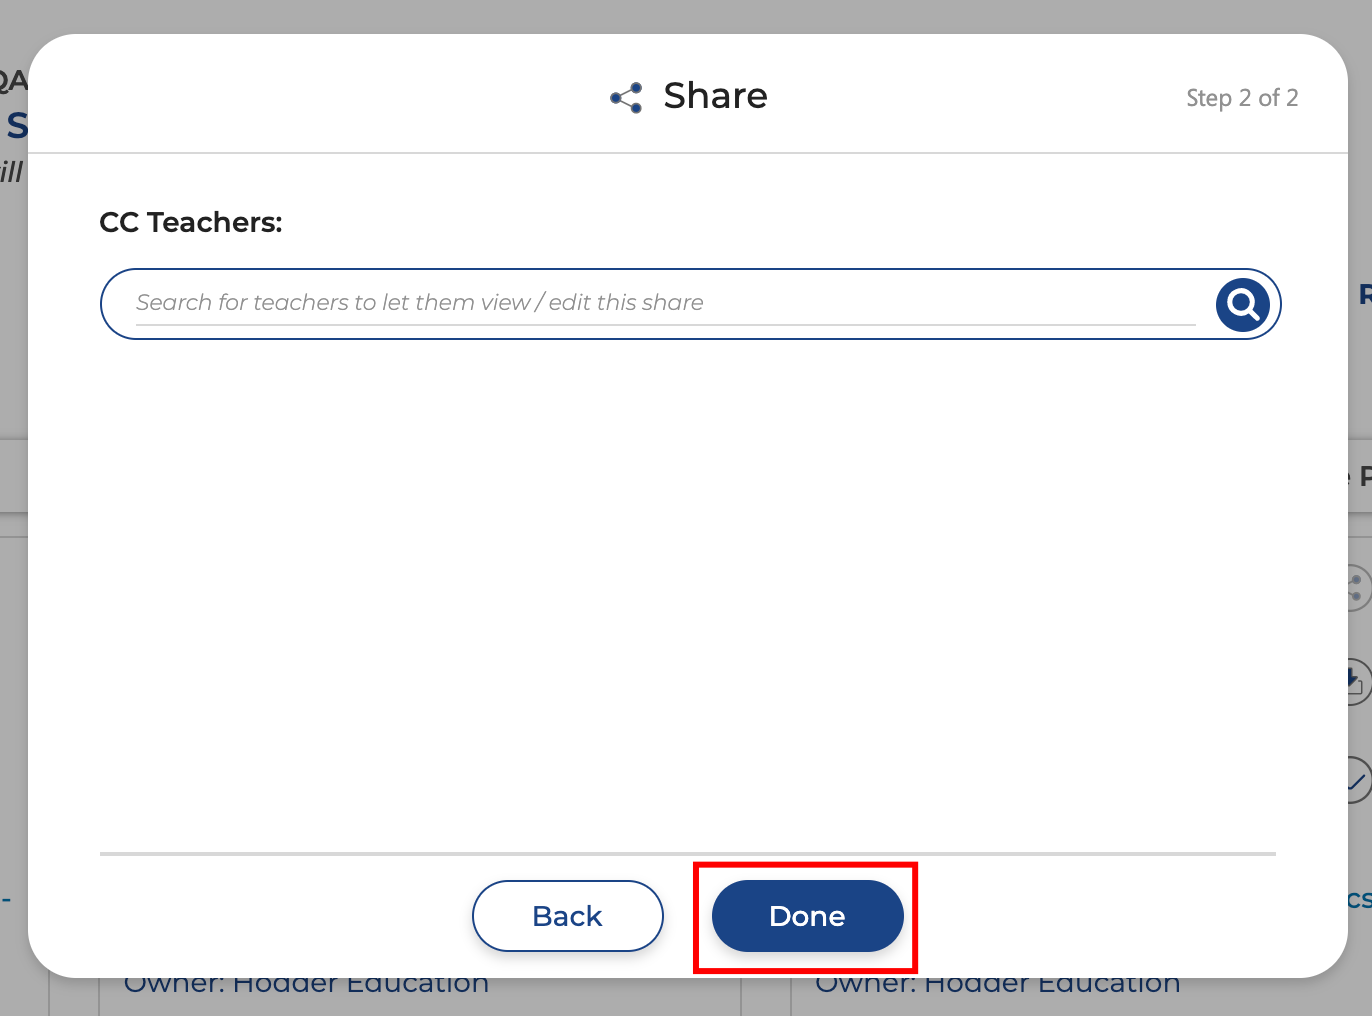Click the italic 'ill' text at left edge

point(12,173)
